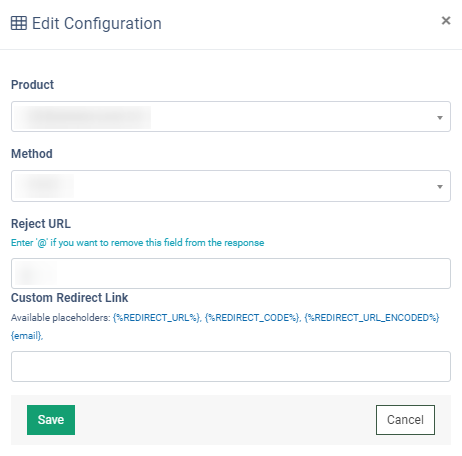Insert the {email} placeholder
This screenshot has height=456, width=462.
27,336
